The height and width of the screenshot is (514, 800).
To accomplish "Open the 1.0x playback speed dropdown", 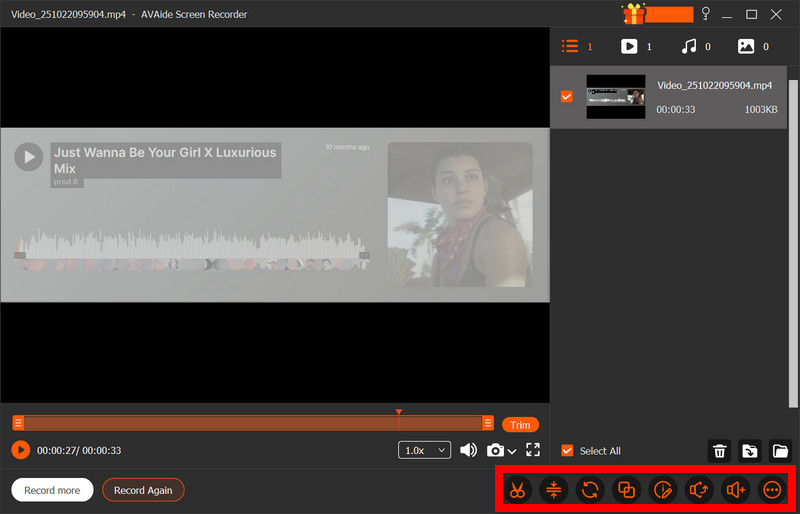I will (x=424, y=450).
